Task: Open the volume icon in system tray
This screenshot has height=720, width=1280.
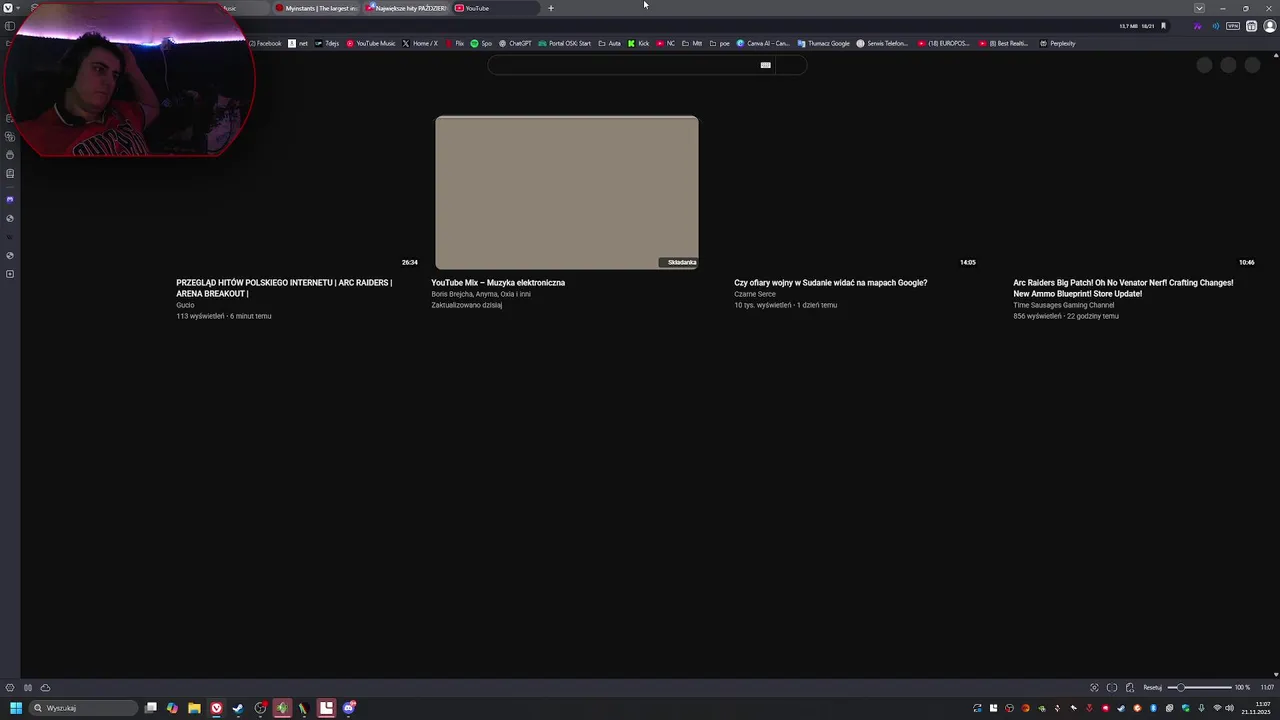Action: tap(1229, 708)
